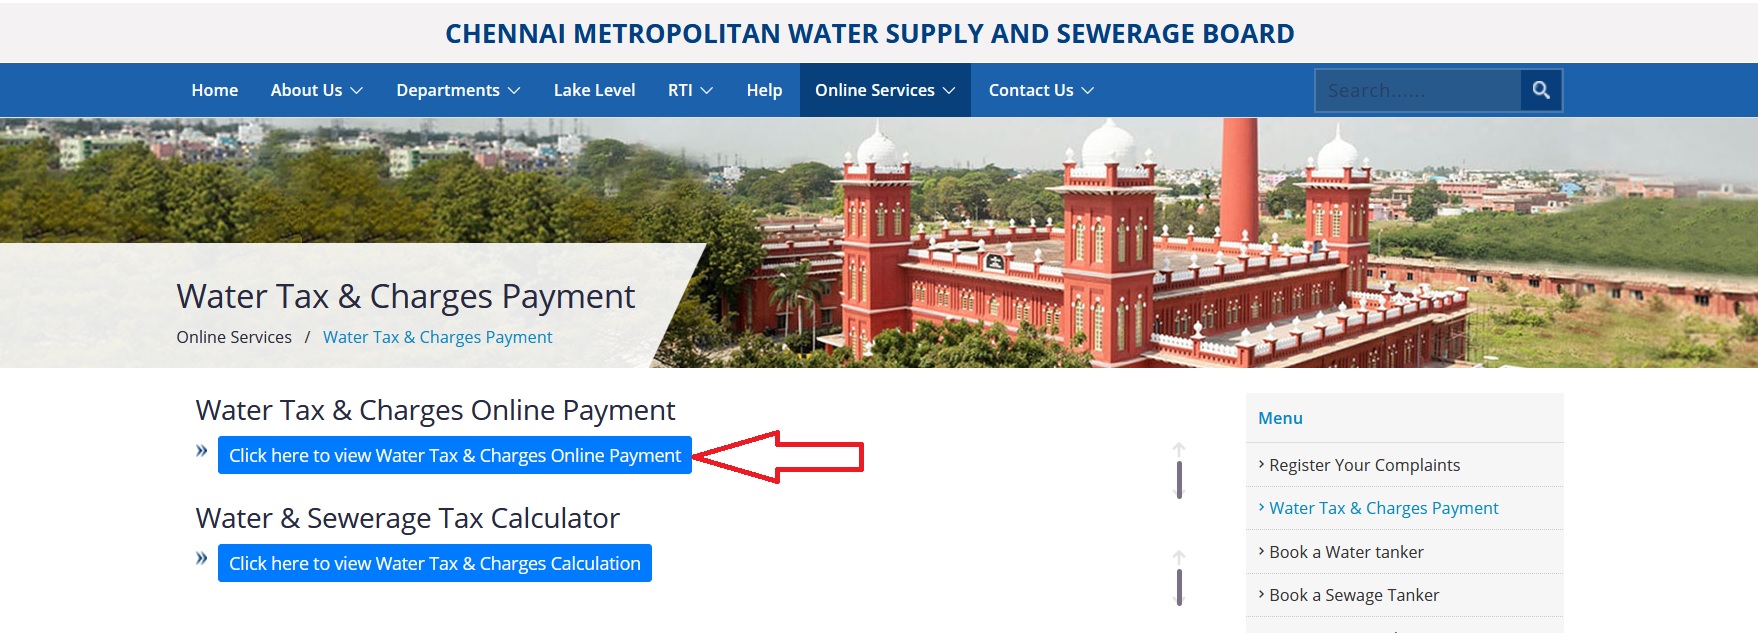Screen dimensions: 1758x633
Task: Open Register Your Complaints link
Action: coord(1364,465)
